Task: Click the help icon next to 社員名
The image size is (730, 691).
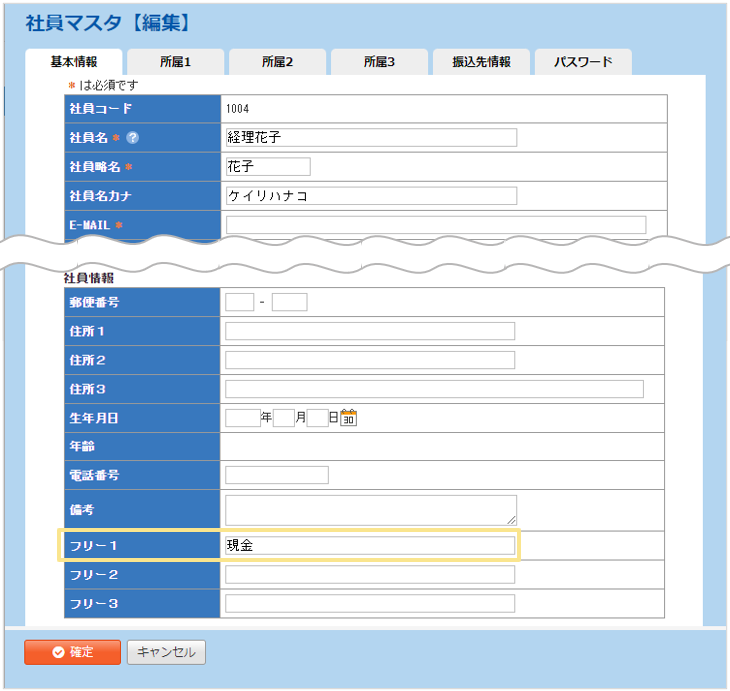Action: click(132, 138)
